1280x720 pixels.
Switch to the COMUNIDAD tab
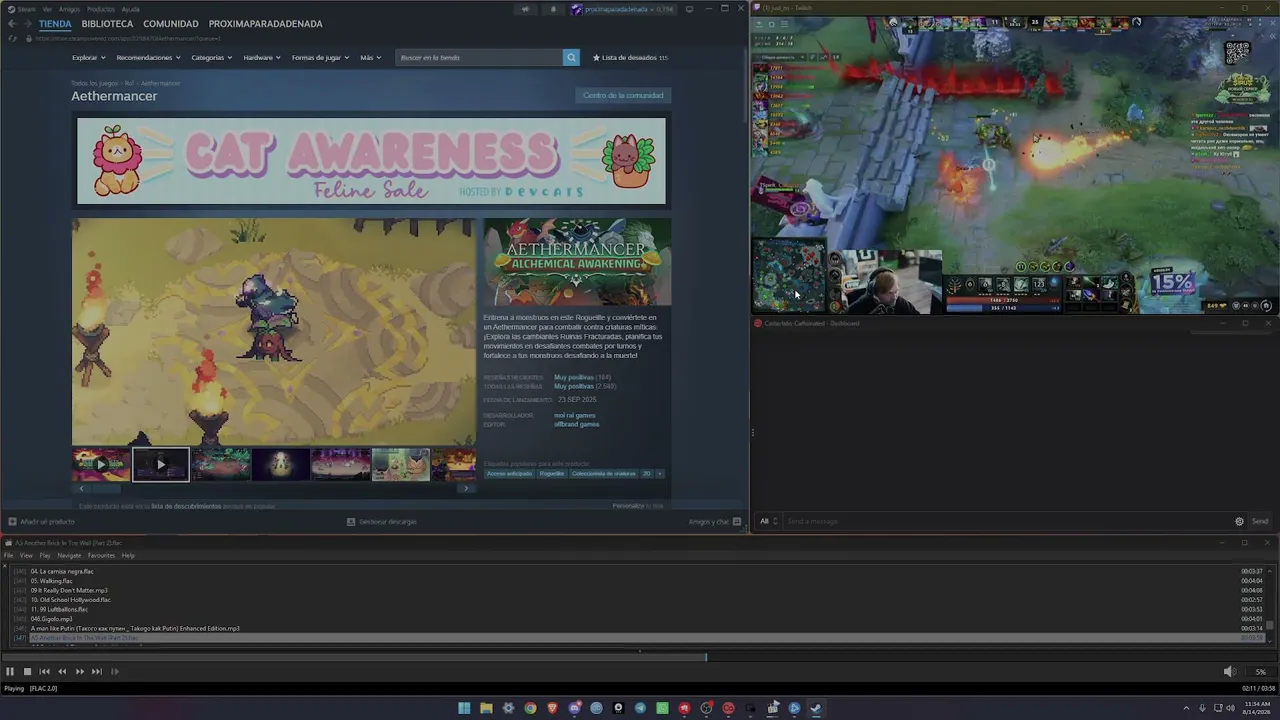[x=171, y=23]
